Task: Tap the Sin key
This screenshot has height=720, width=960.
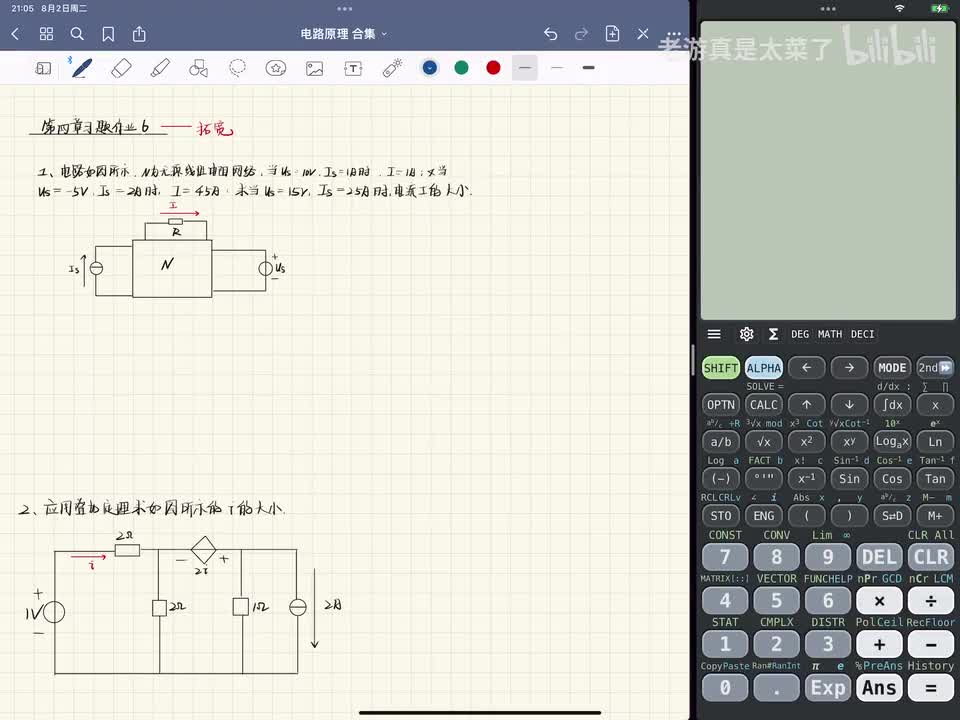Action: tap(849, 479)
